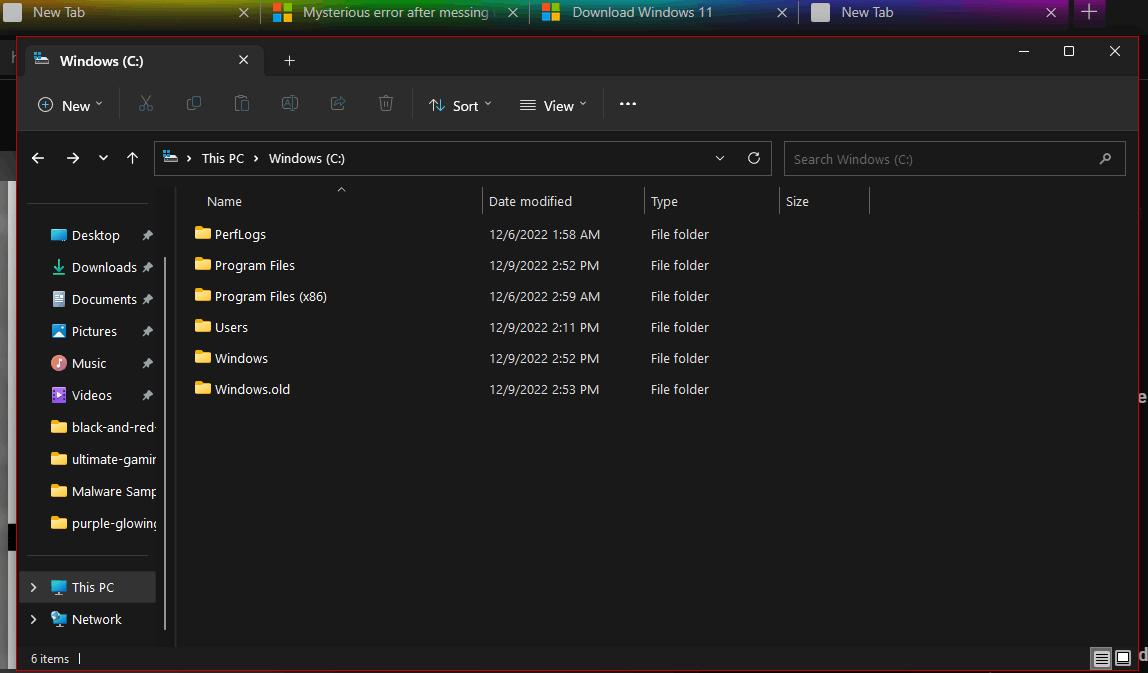Click the Cut scissors icon in toolbar

[146, 104]
